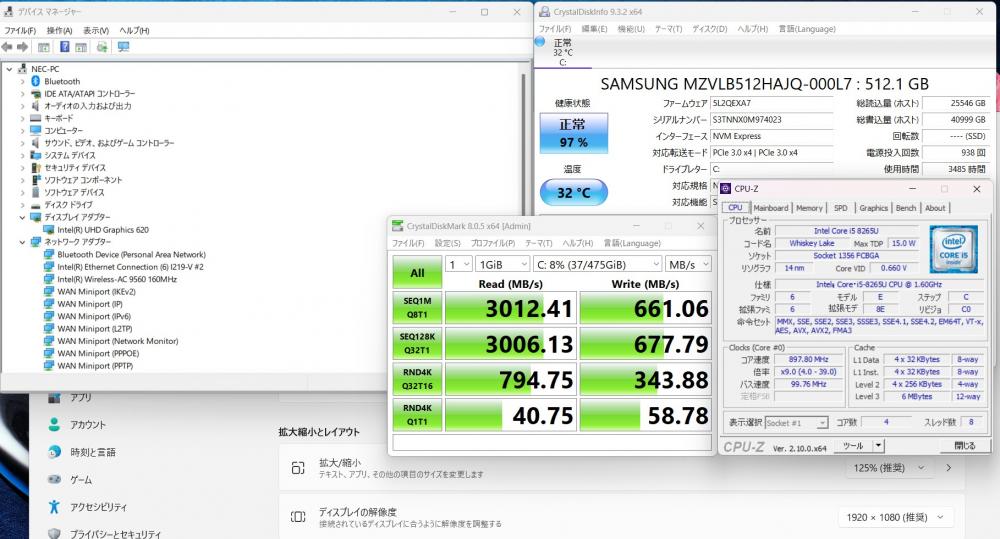
Task: Click the 閉じる button in CPU-Z
Action: click(x=965, y=446)
